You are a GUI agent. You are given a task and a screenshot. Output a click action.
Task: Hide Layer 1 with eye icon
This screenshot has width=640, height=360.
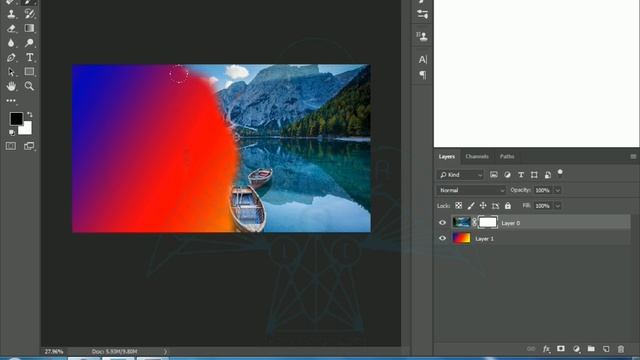pos(442,238)
